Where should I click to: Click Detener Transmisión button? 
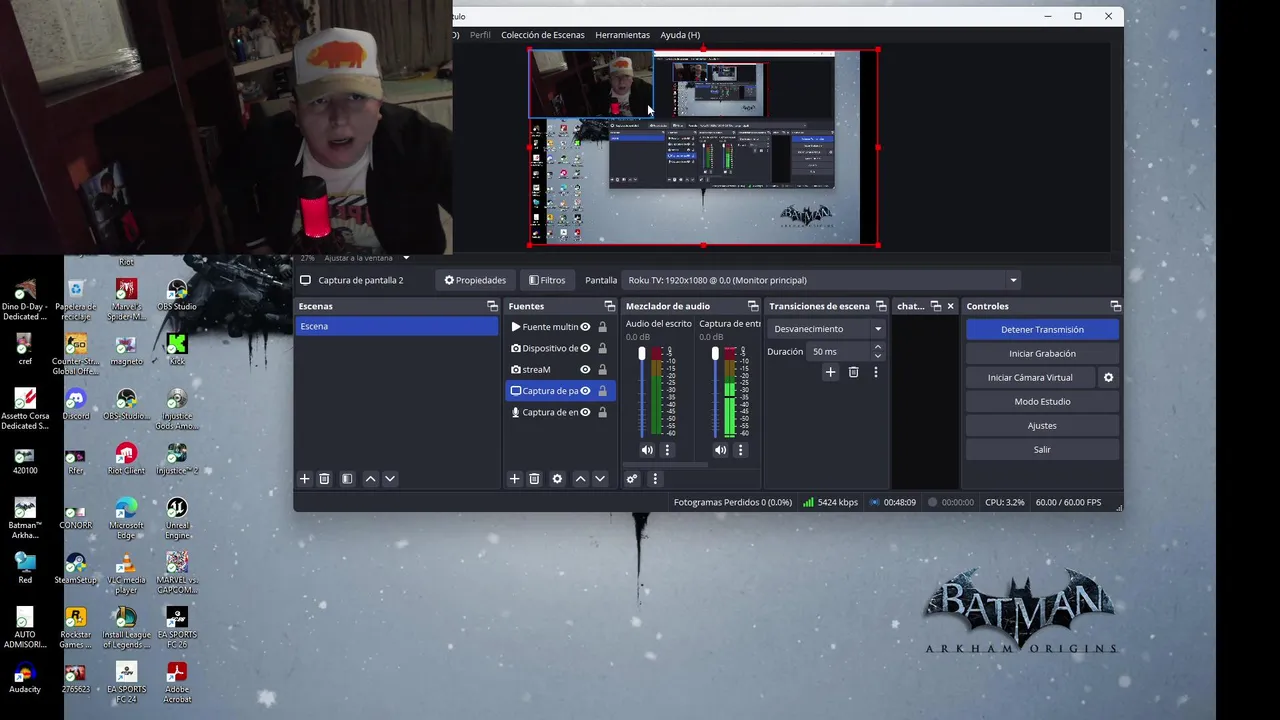[1042, 329]
